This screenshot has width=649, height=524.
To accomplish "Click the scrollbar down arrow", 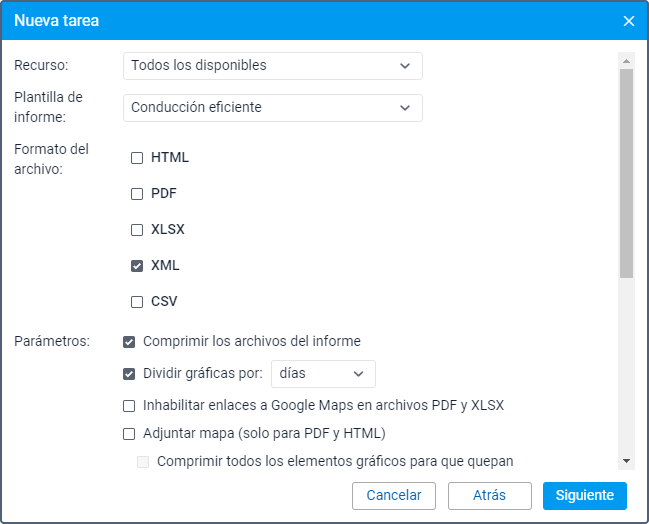I will point(626,460).
